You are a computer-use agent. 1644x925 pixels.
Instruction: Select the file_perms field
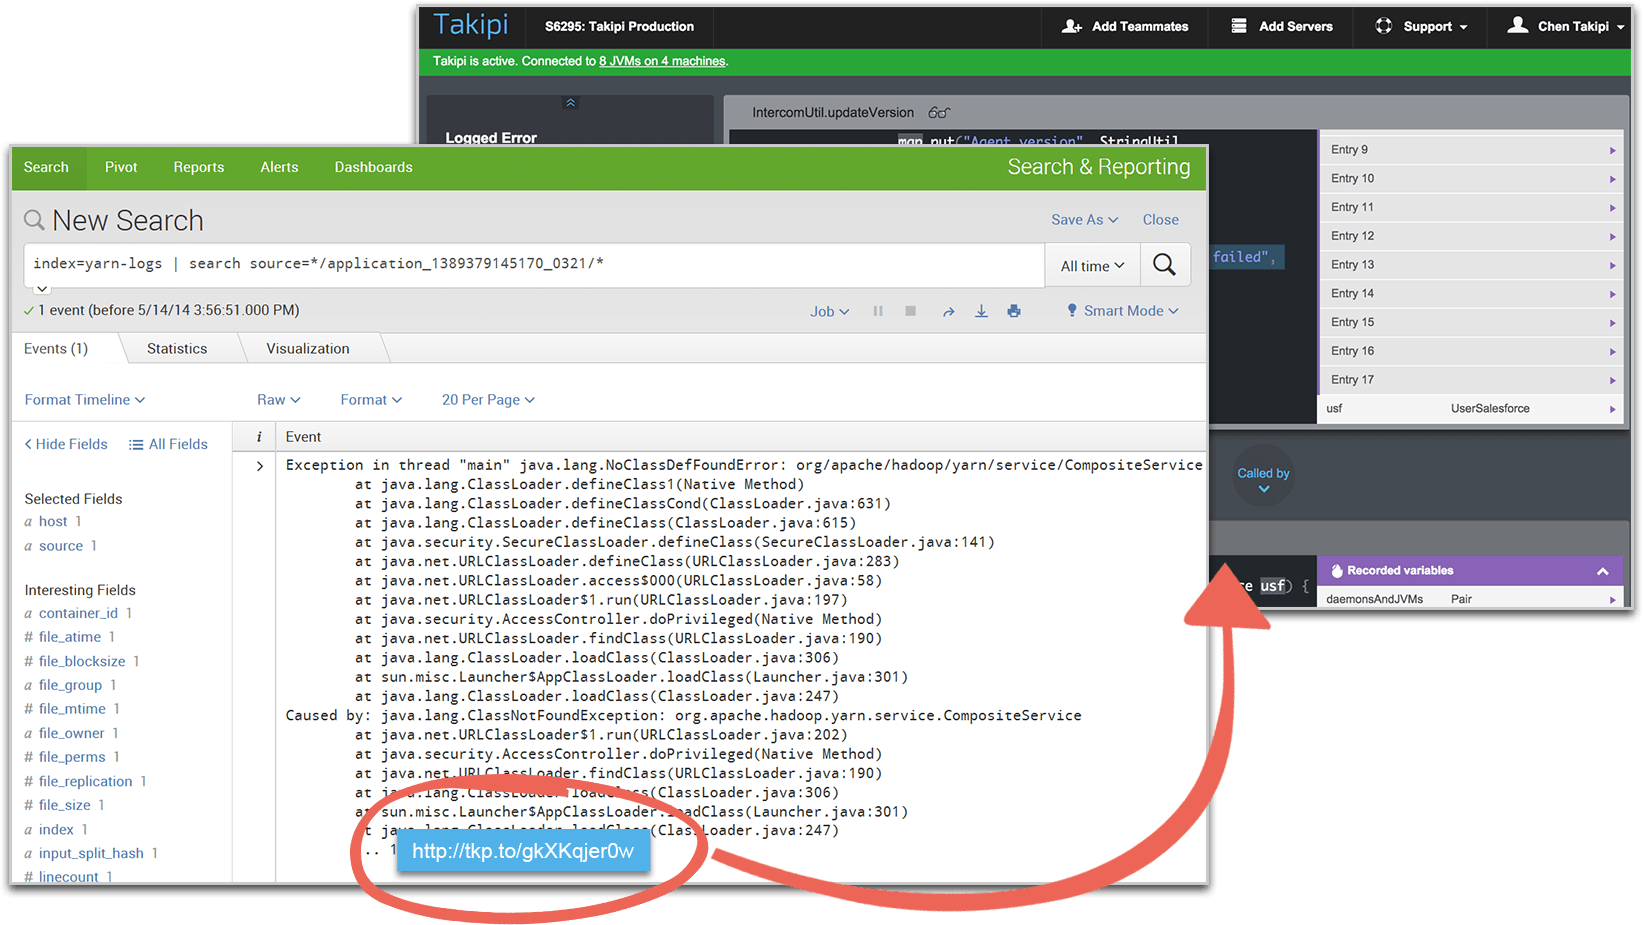coord(72,758)
